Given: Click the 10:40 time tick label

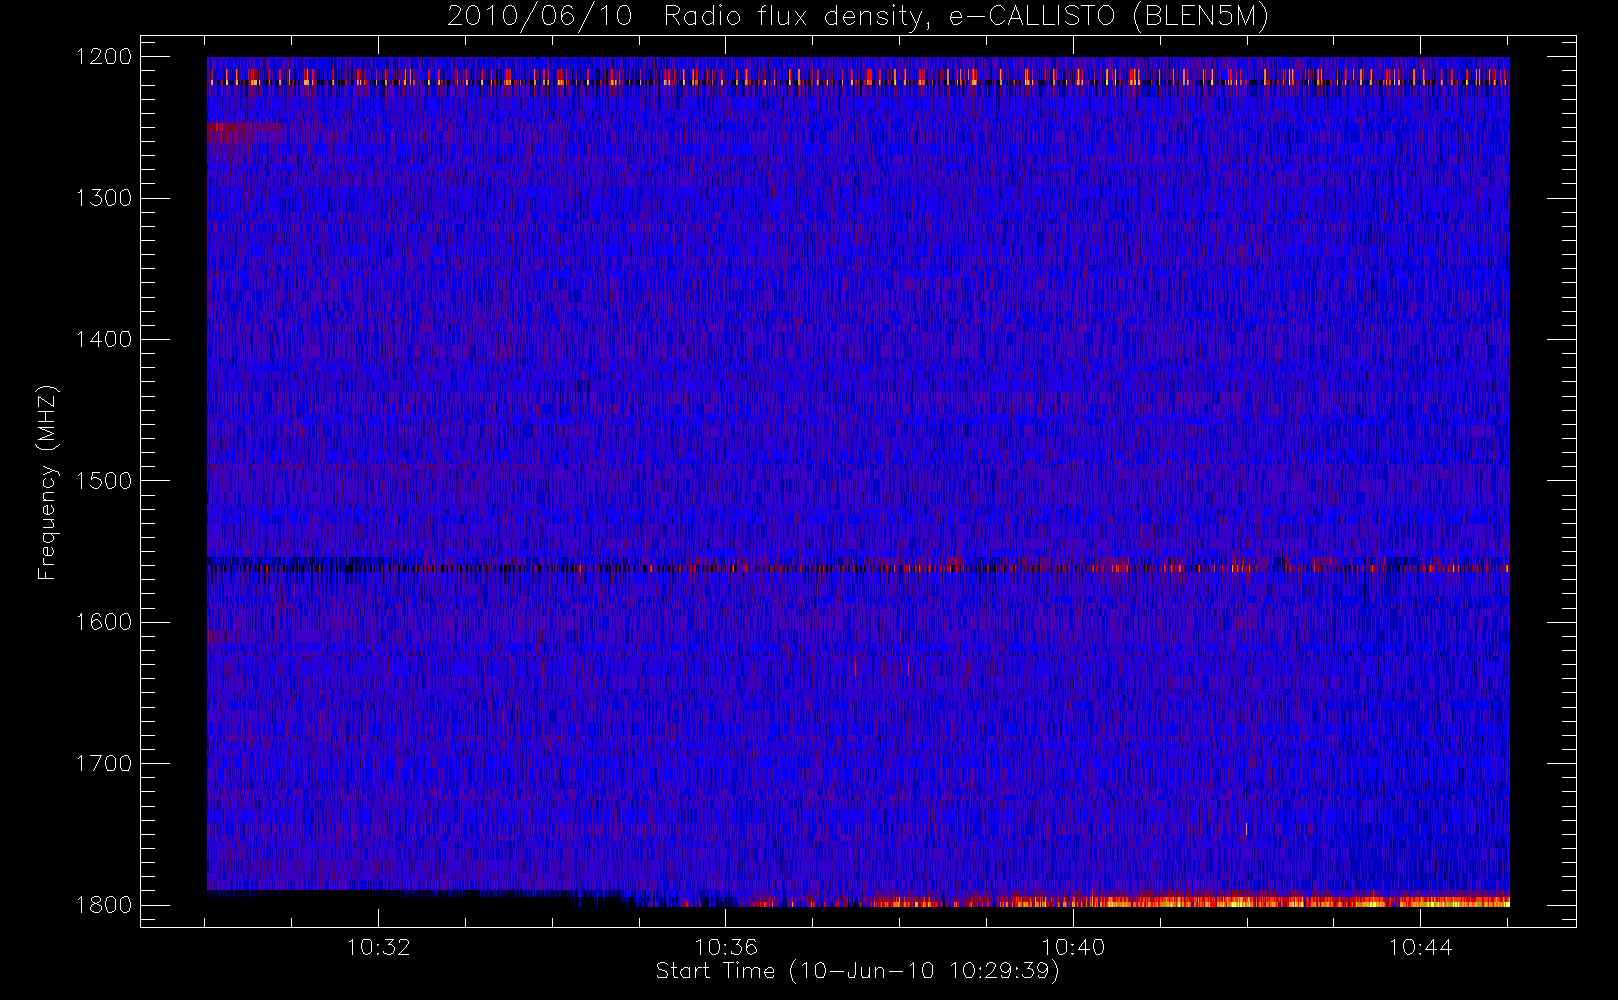Looking at the screenshot, I should (x=1073, y=947).
